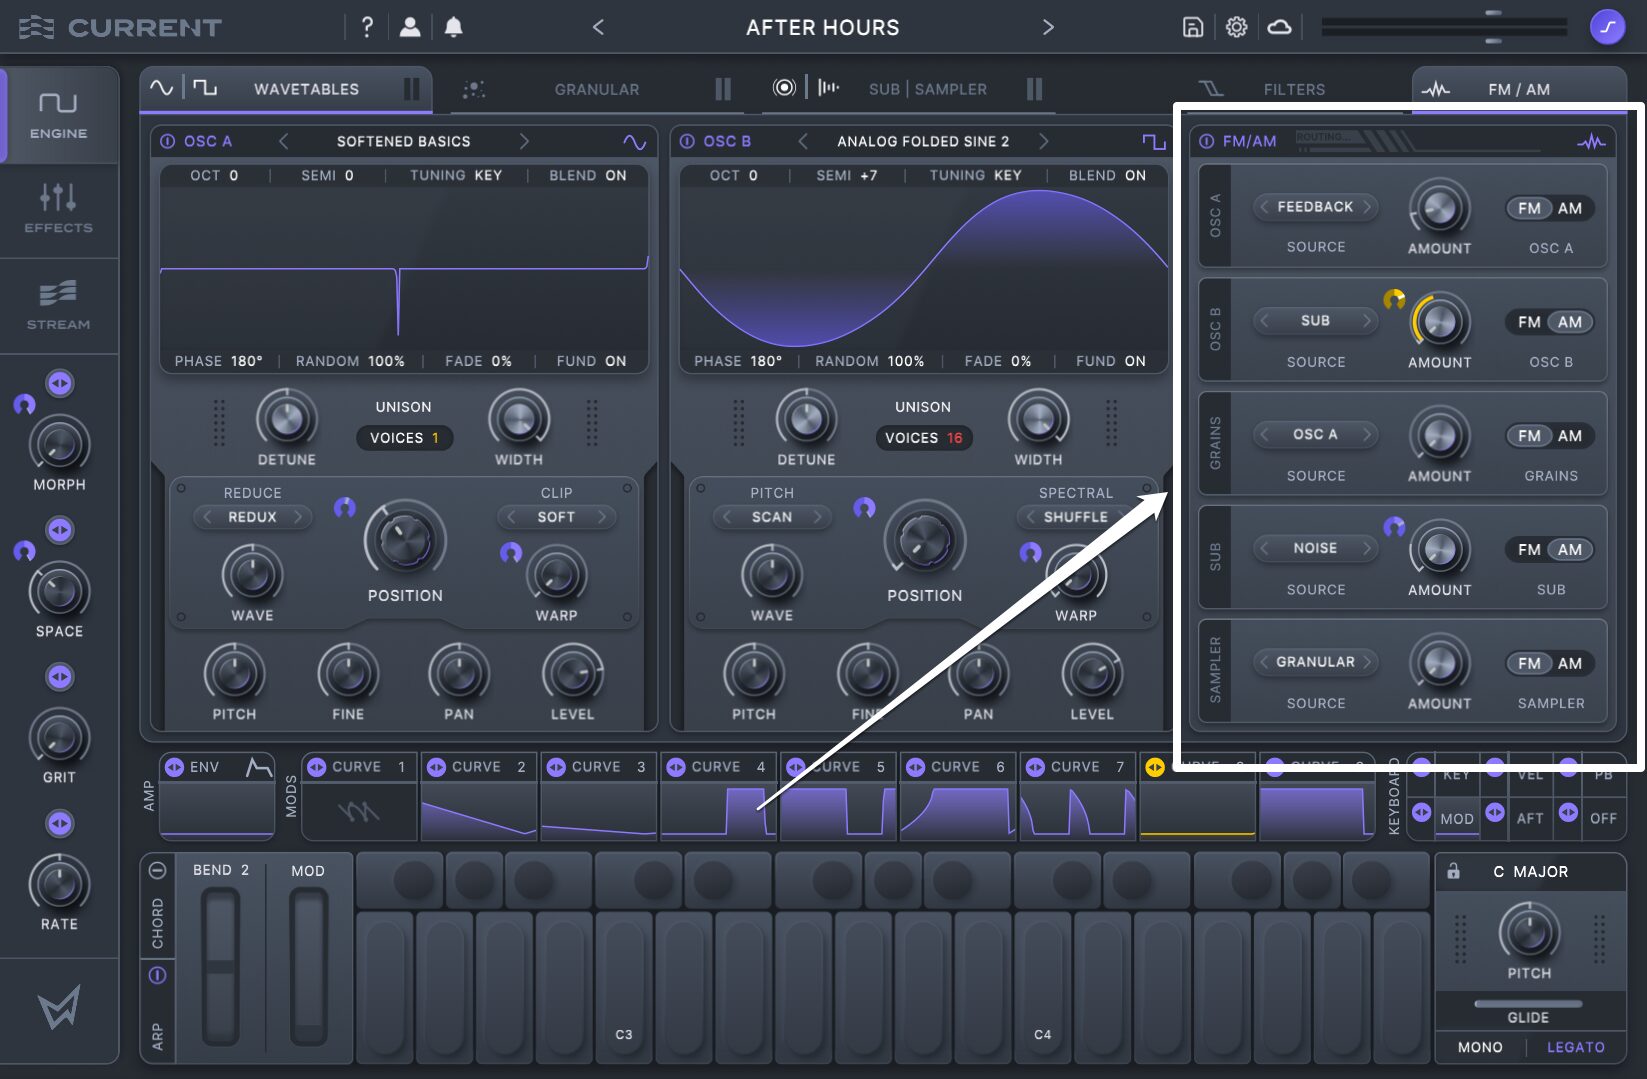Adjust the Bend pitch wheel slider
The height and width of the screenshot is (1079, 1647).
coord(220,965)
